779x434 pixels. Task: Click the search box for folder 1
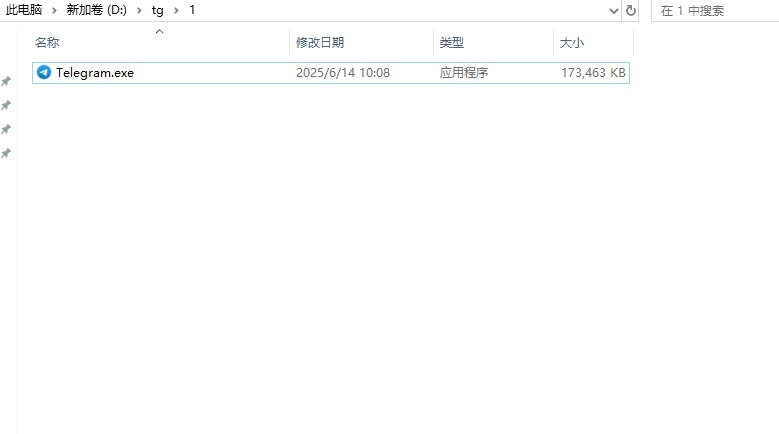[x=715, y=10]
